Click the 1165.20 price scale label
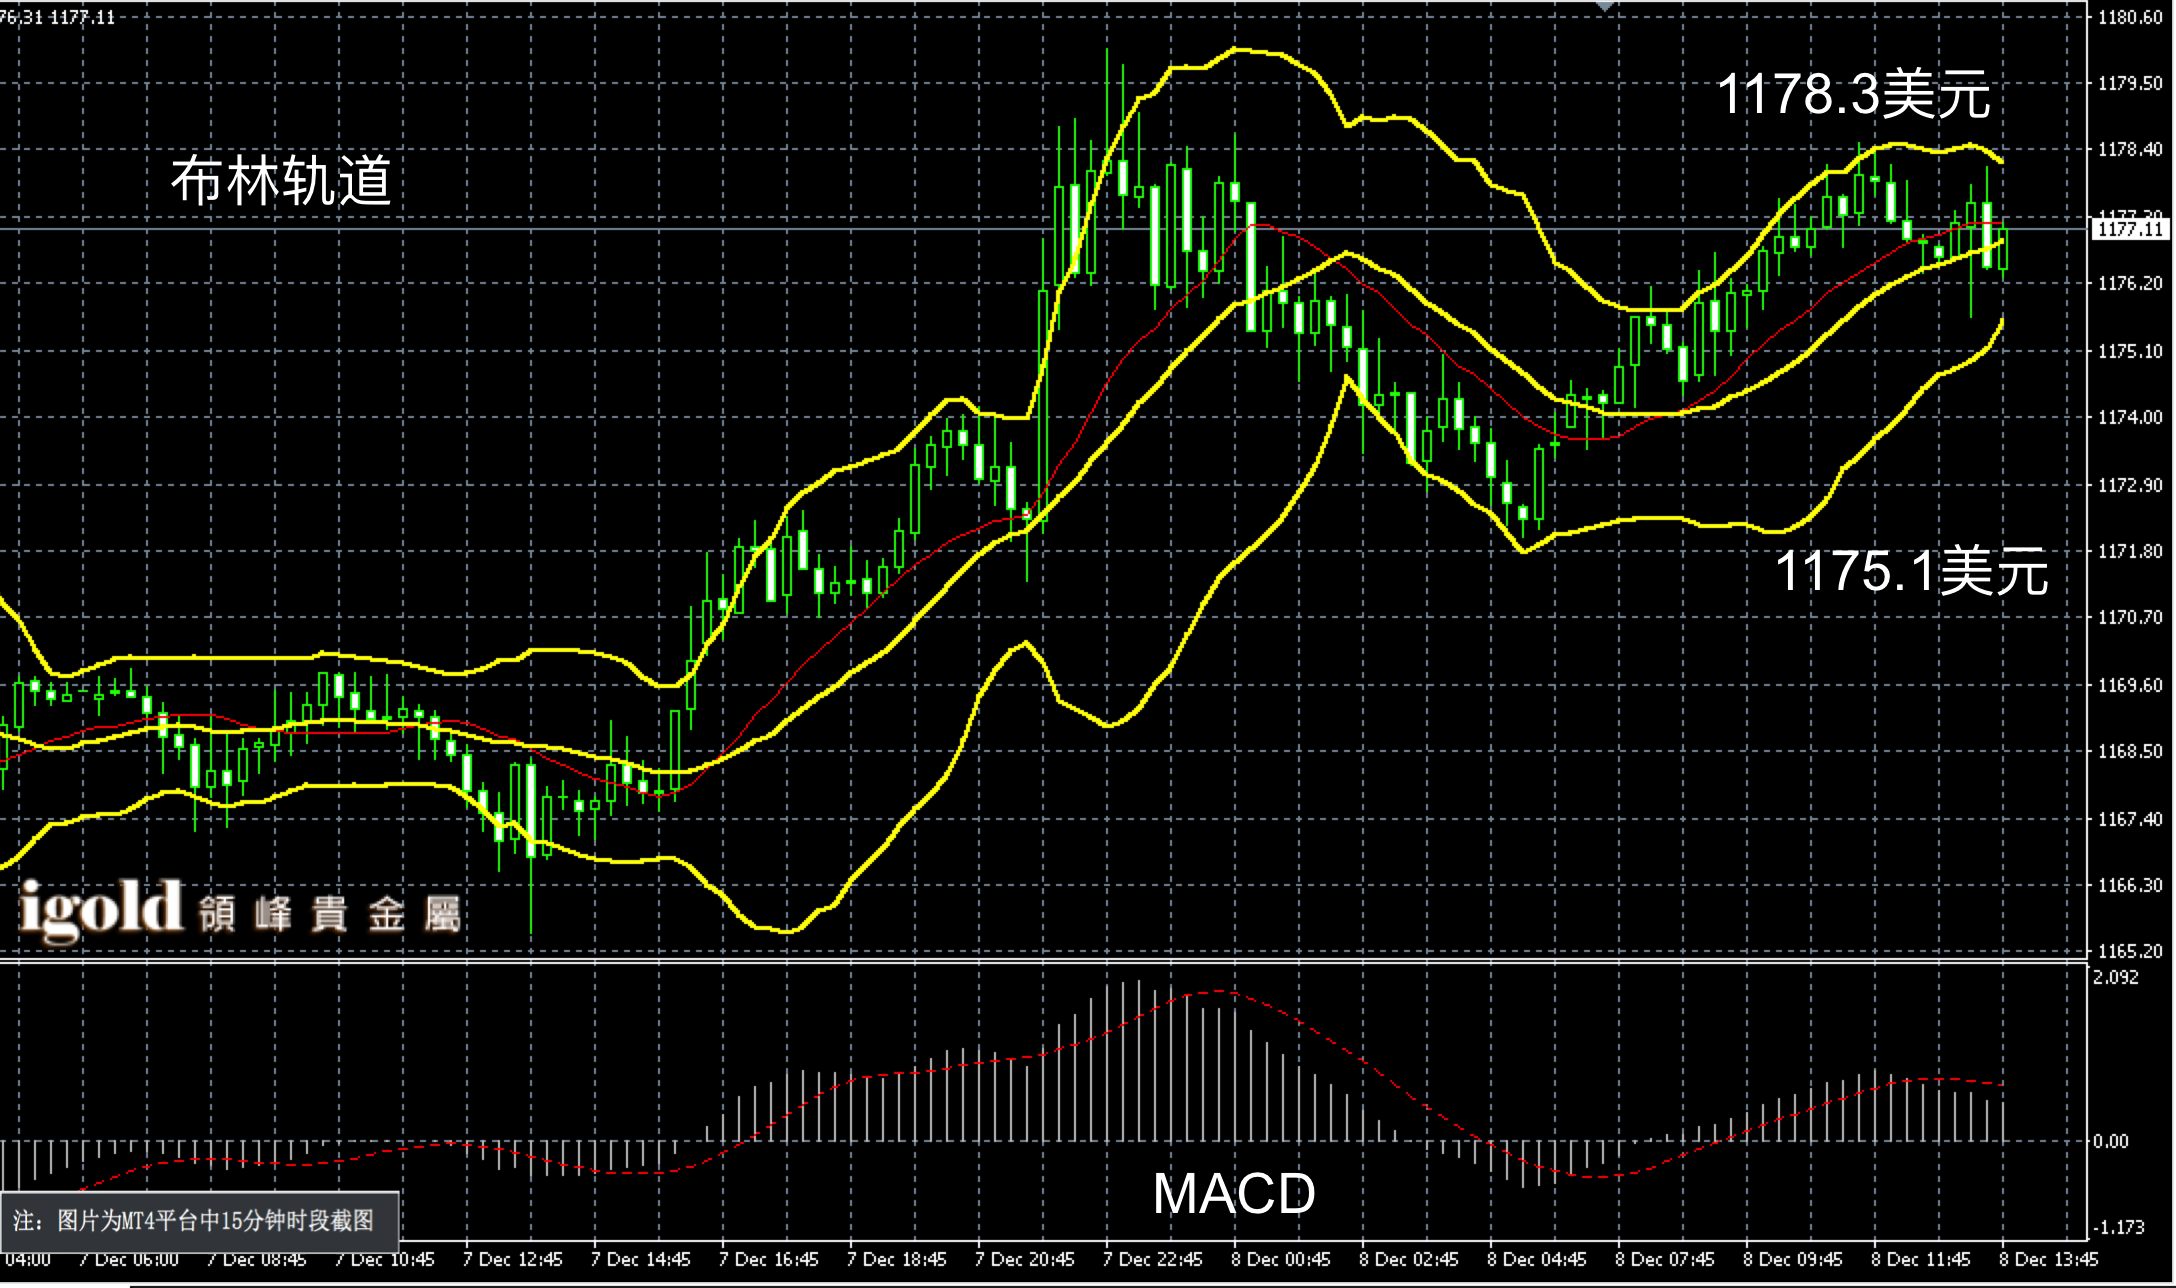The height and width of the screenshot is (1288, 2176). 2130,951
